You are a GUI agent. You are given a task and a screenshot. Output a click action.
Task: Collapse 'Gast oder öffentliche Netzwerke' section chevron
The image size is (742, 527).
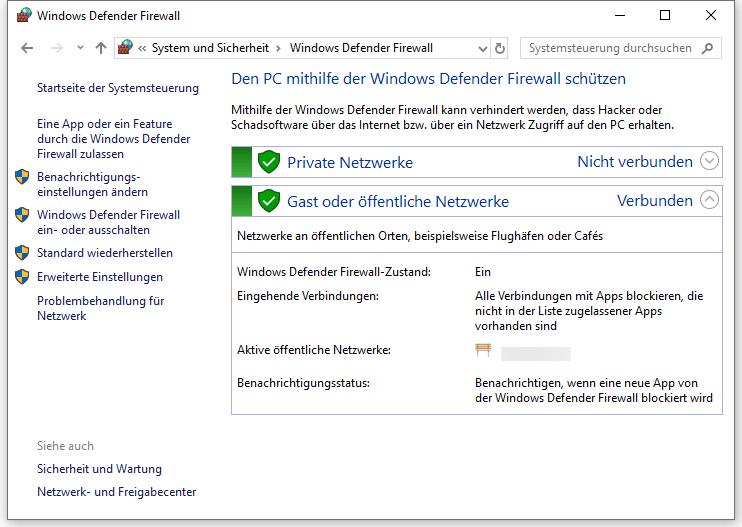(709, 200)
